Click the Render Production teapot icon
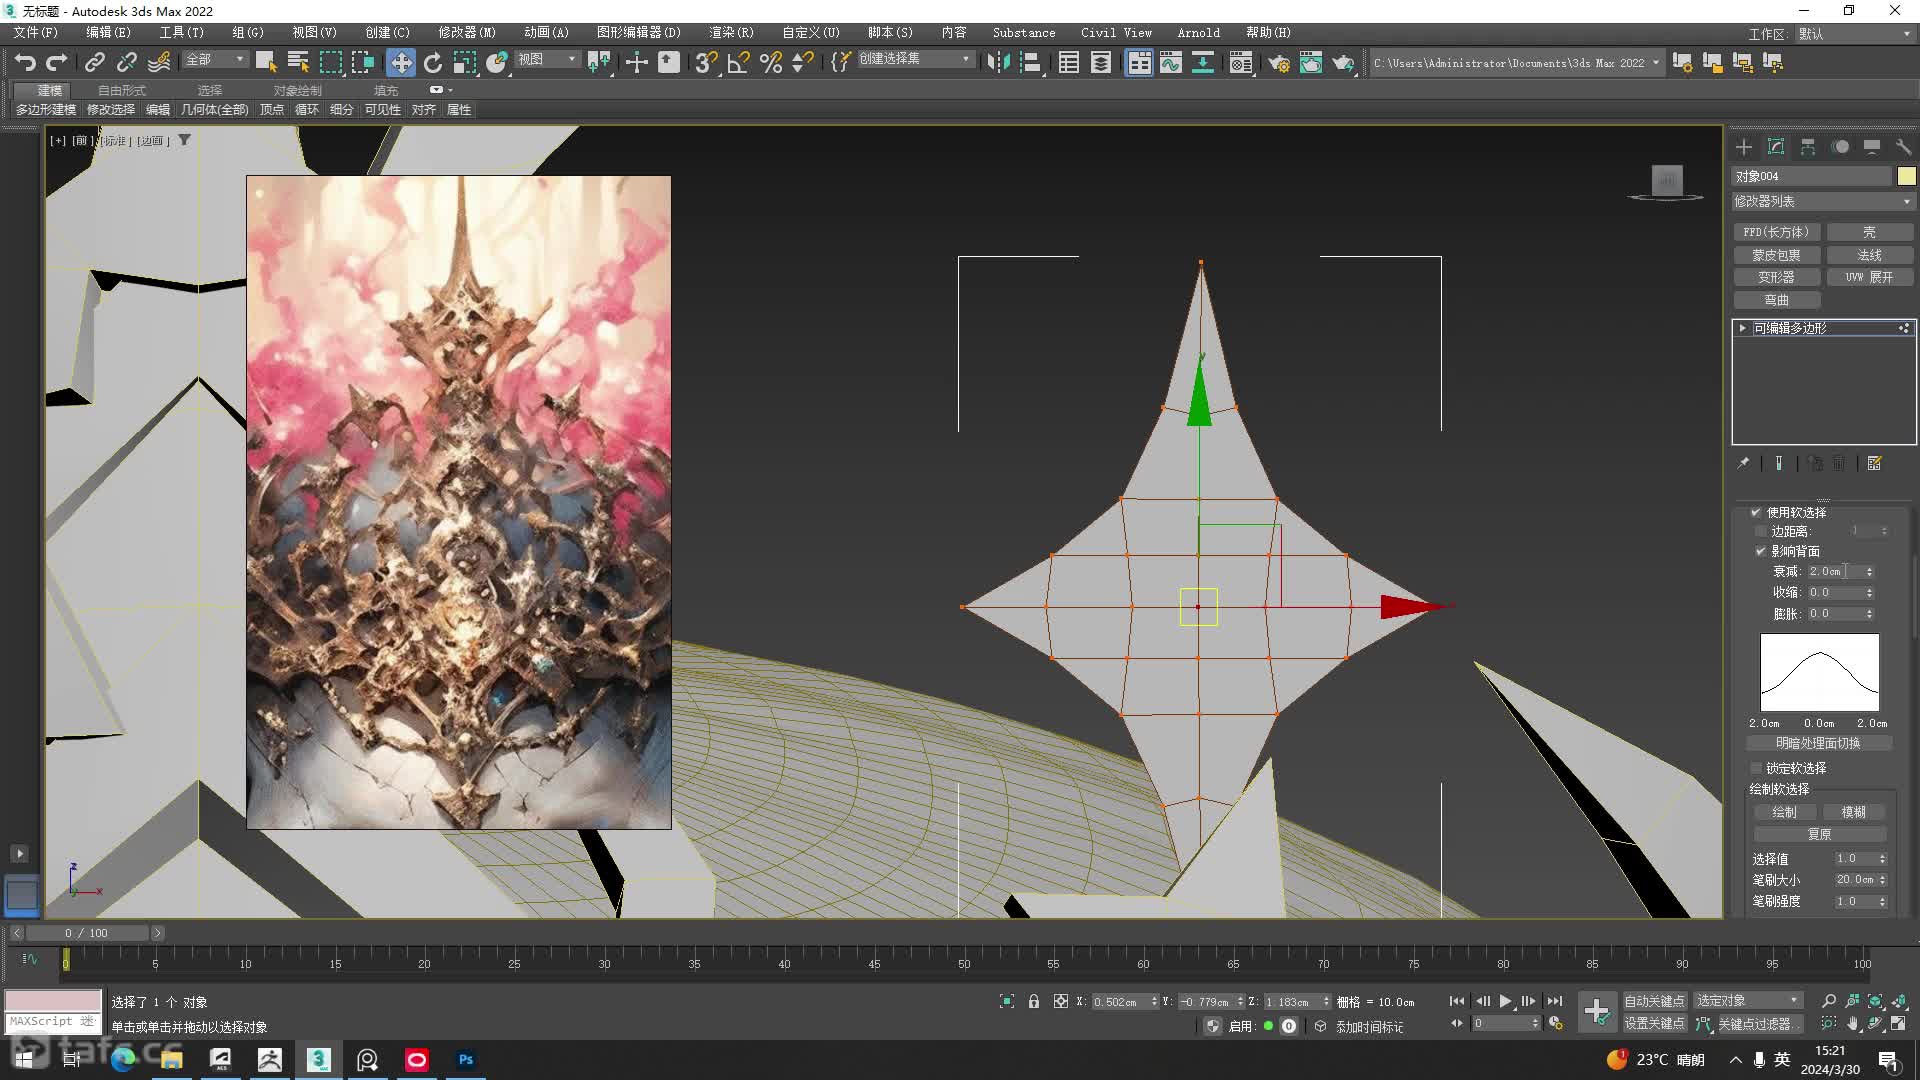Viewport: 1920px width, 1080px height. tap(1342, 62)
